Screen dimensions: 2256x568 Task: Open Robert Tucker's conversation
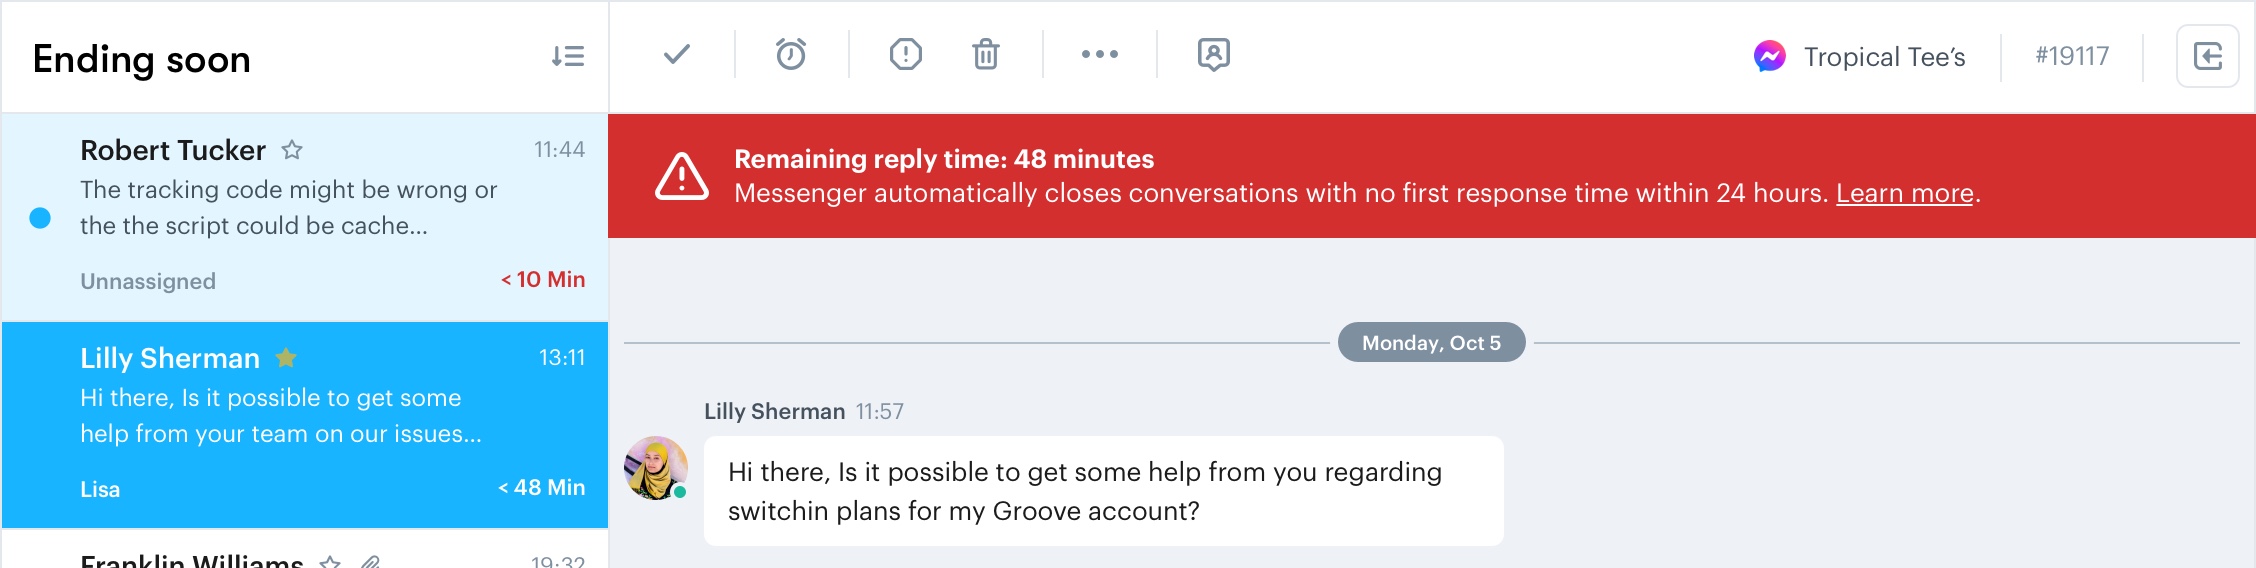click(305, 217)
